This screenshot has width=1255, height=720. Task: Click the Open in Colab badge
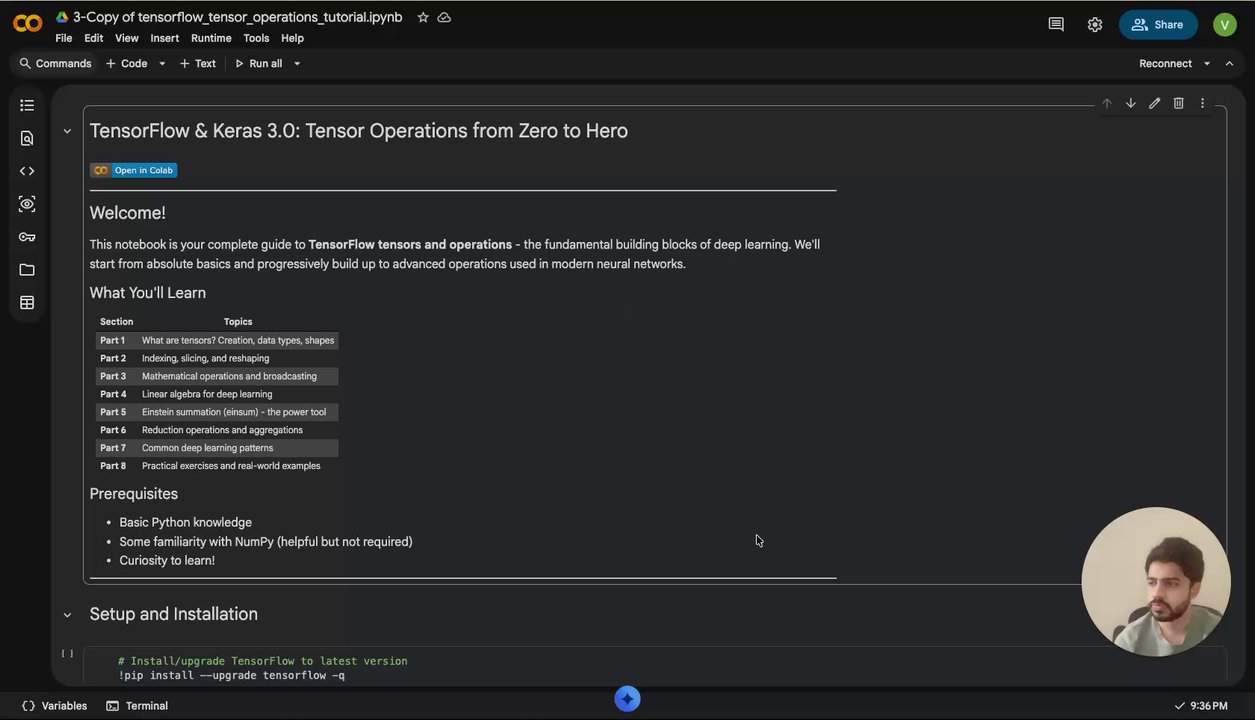pyautogui.click(x=133, y=170)
